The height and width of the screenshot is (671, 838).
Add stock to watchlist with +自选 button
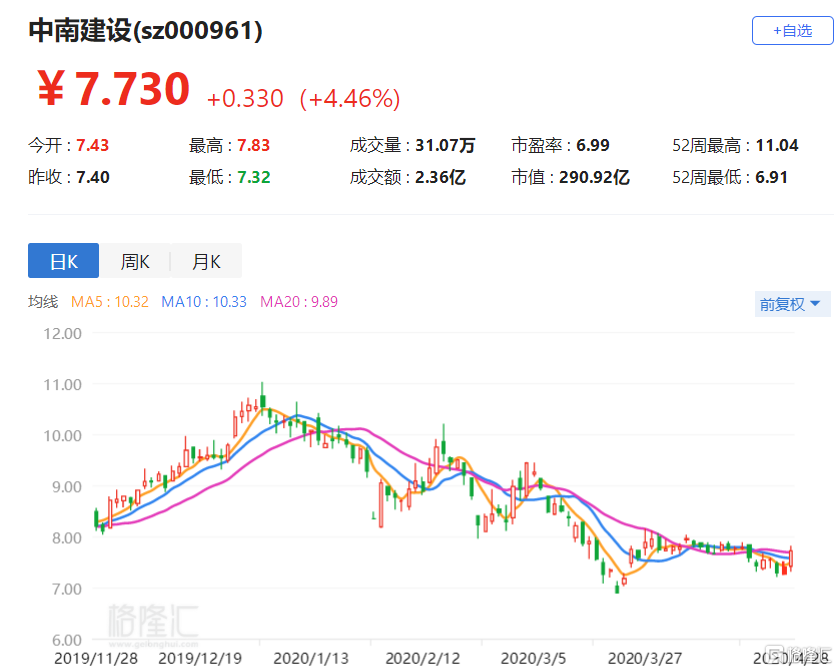click(x=792, y=30)
